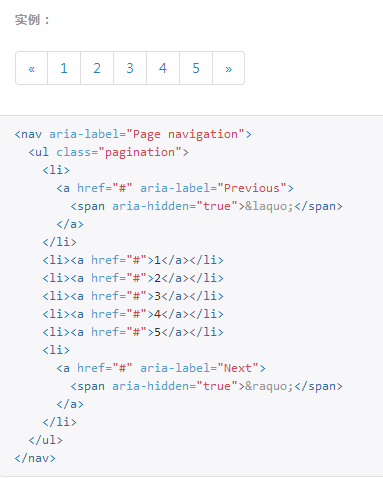Click the code line for list item 2
This screenshot has width=383, height=478.
pyautogui.click(x=133, y=278)
